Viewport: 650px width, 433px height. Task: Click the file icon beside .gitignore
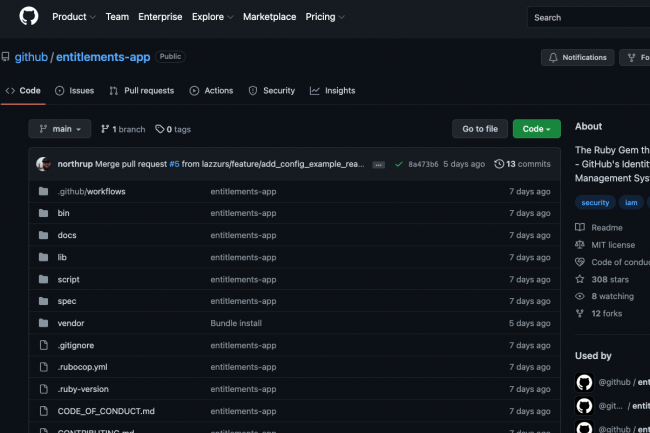click(44, 345)
